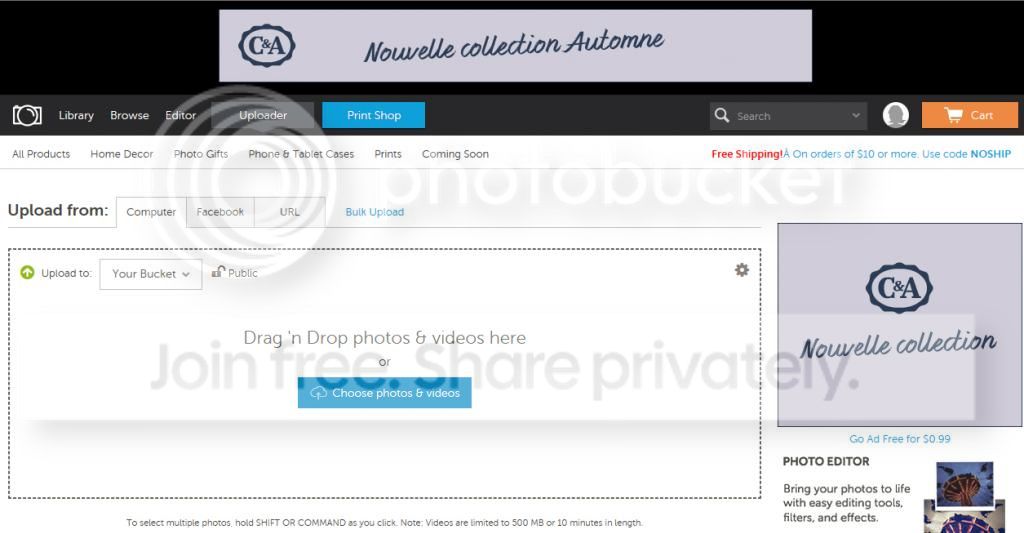Expand the search options dropdown arrow
Screen dimensions: 1024x533
[x=856, y=116]
